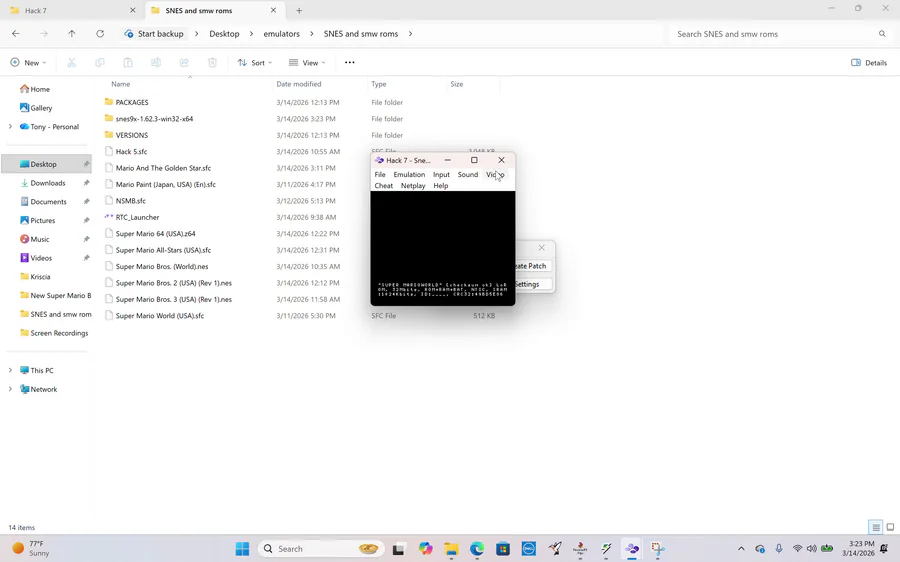Open the View dropdown
900x562 pixels.
click(x=307, y=63)
